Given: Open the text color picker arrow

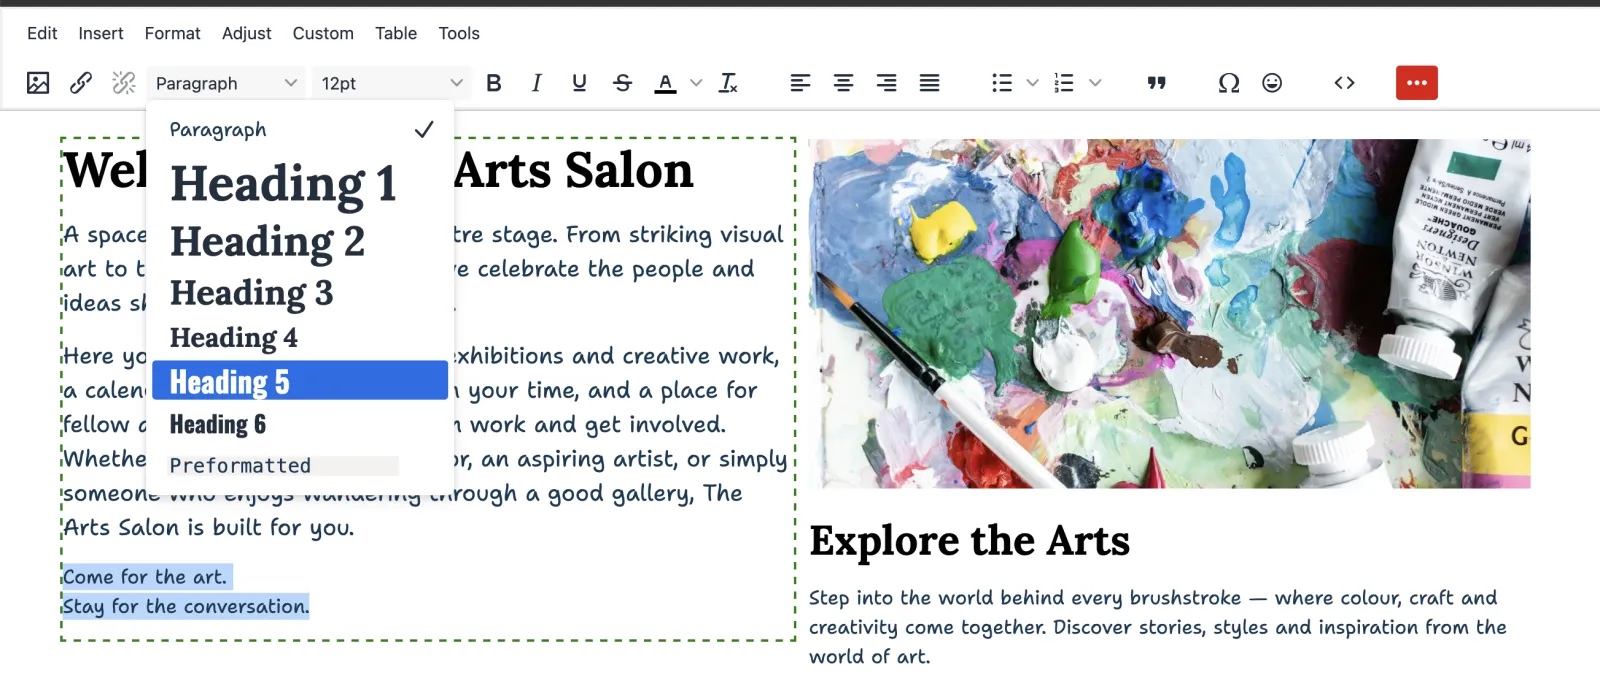Looking at the screenshot, I should (x=696, y=83).
